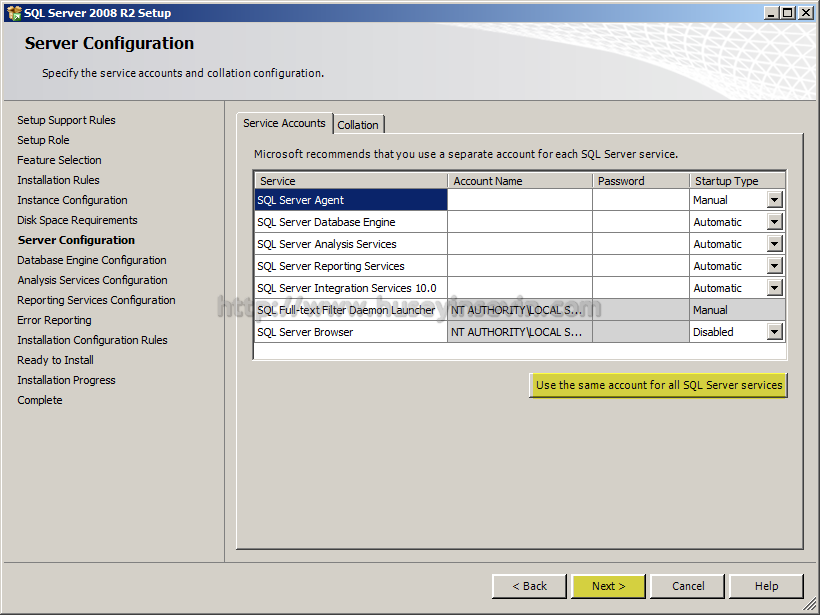Click the bold Server Configuration step
Image resolution: width=820 pixels, height=615 pixels.
pyautogui.click(x=76, y=240)
